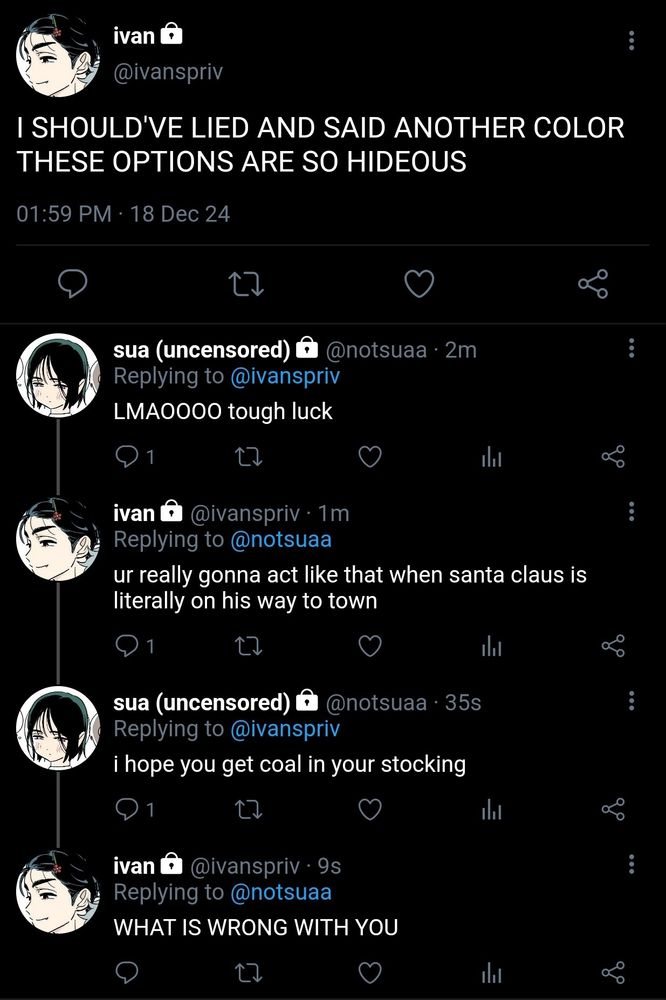Click @ivanspriv link in first sua reply
The image size is (666, 1000).
point(285,376)
